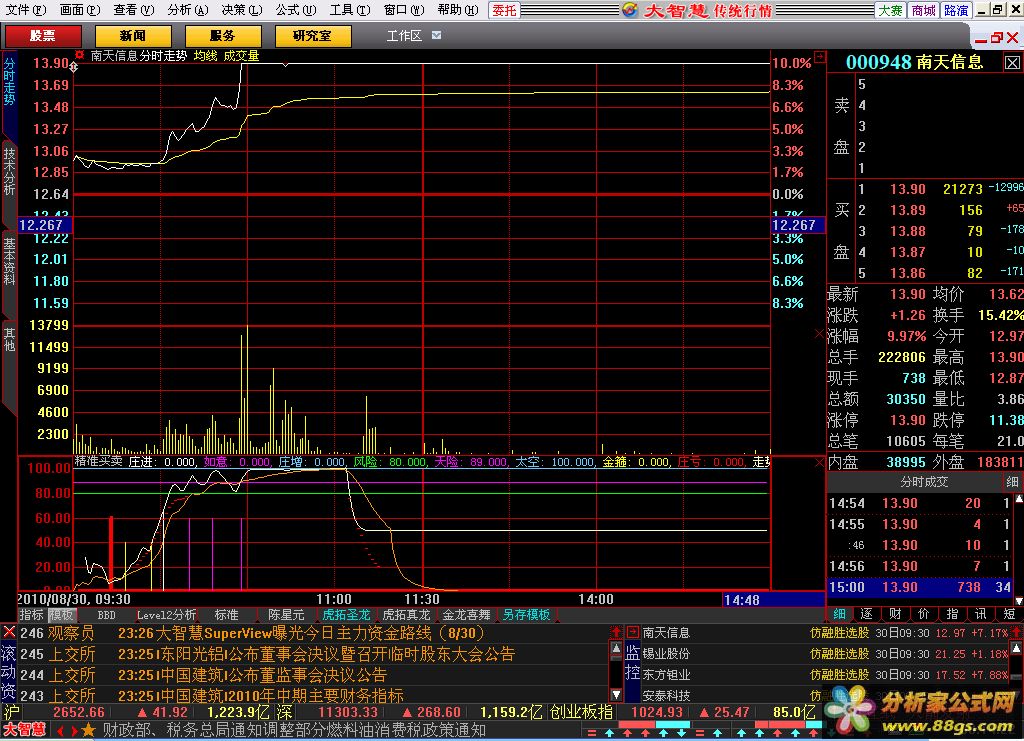Select the 指标 indicator tab
This screenshot has width=1024, height=741.
pos(31,615)
